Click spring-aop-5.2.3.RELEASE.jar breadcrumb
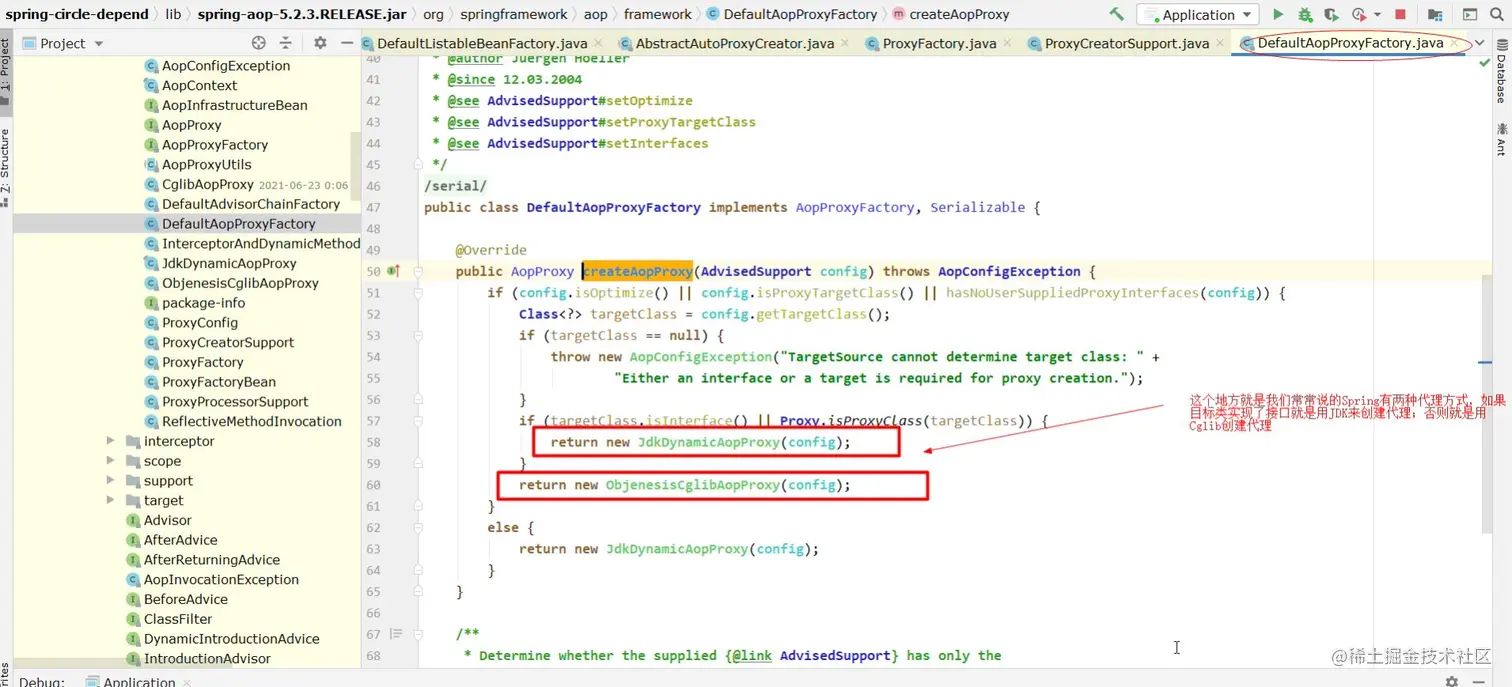Viewport: 1512px width, 687px height. coord(302,14)
